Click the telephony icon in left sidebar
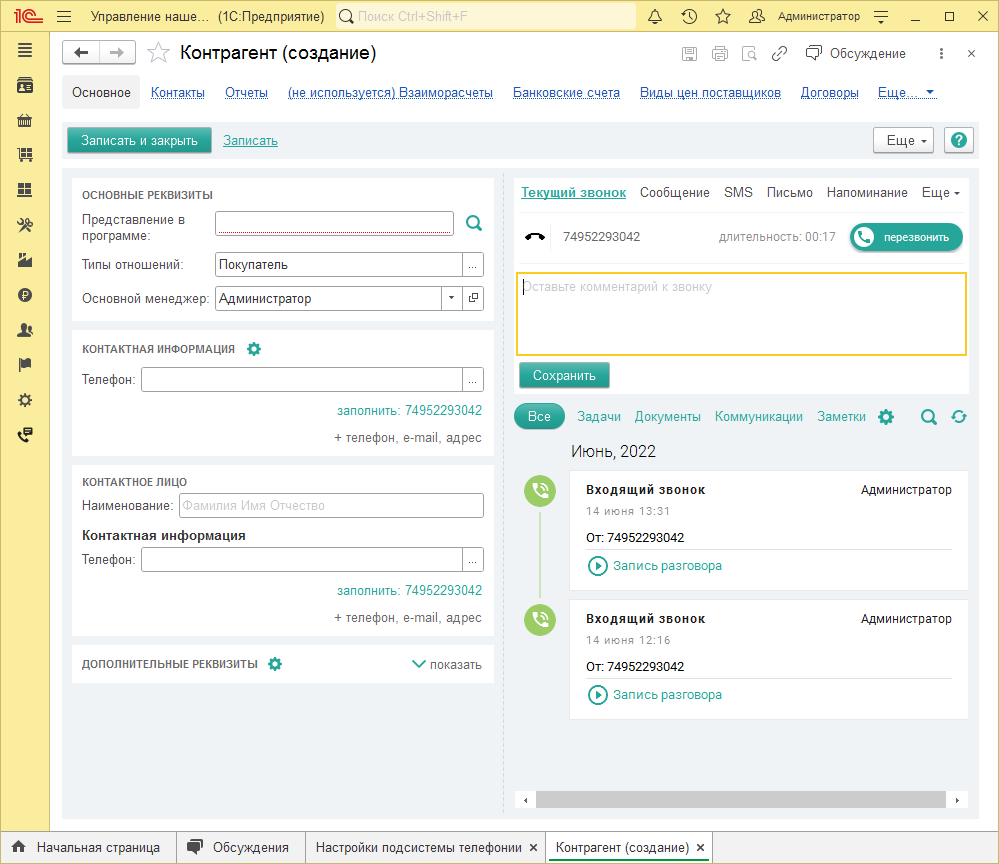 coord(25,435)
